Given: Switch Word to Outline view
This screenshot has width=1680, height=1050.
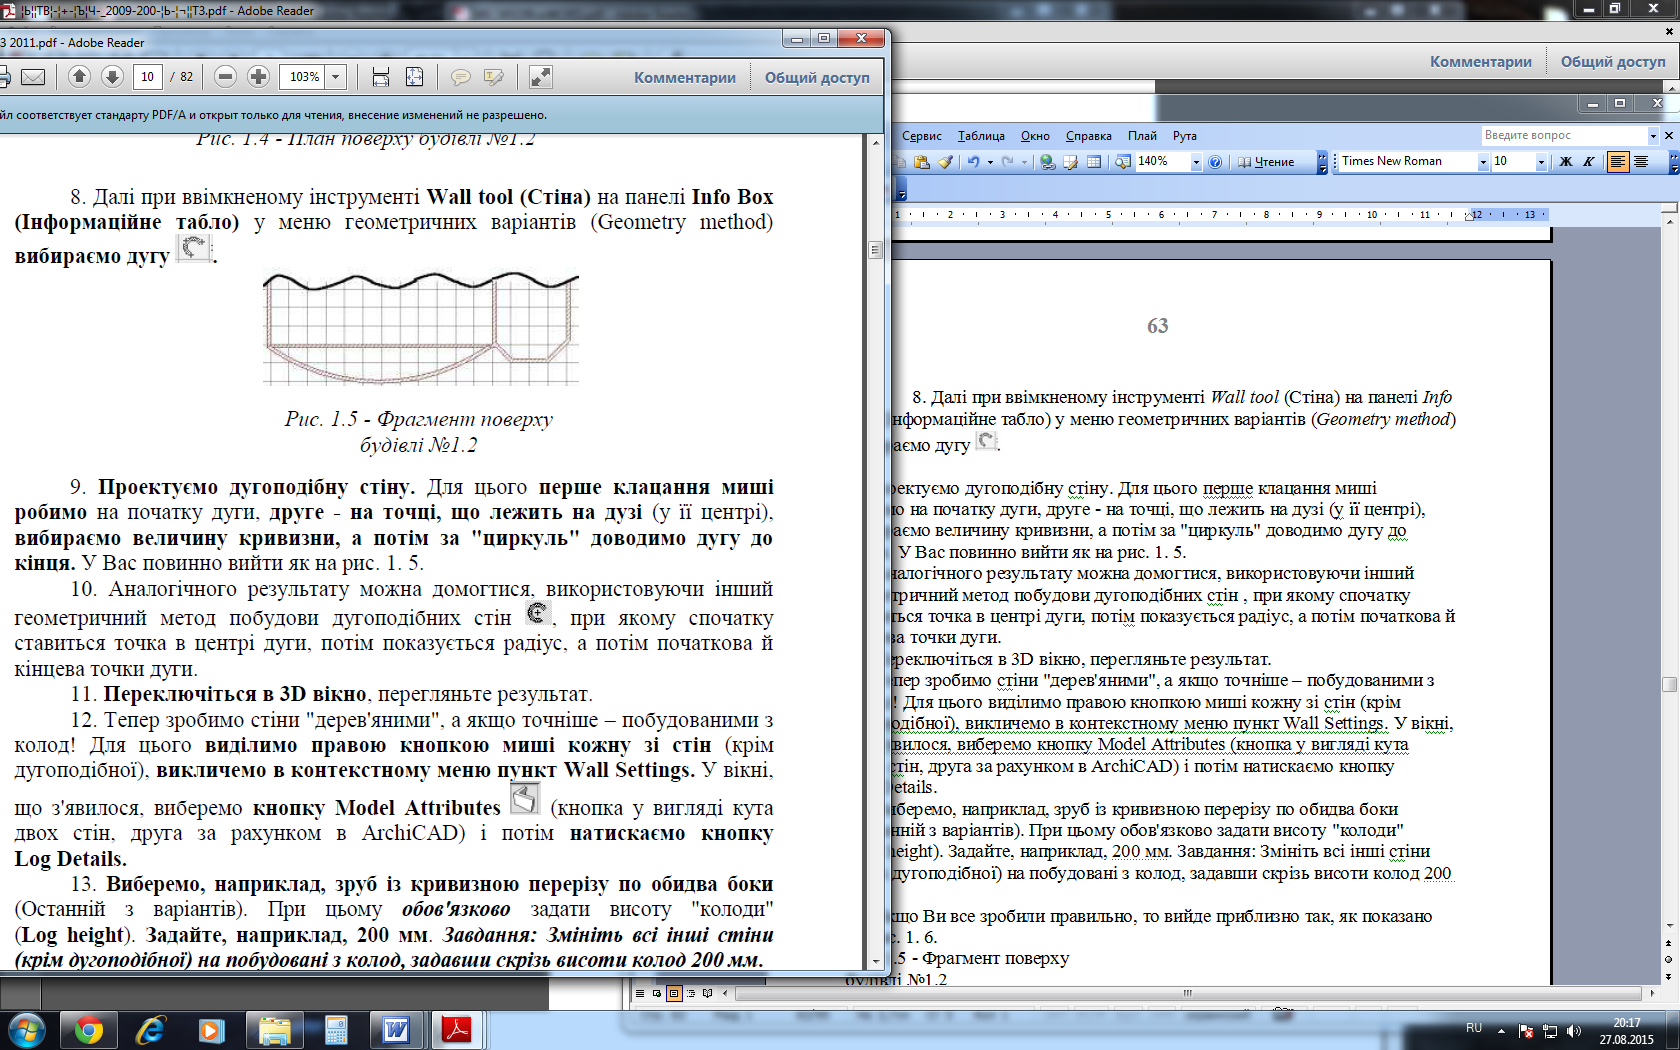Looking at the screenshot, I should point(691,993).
